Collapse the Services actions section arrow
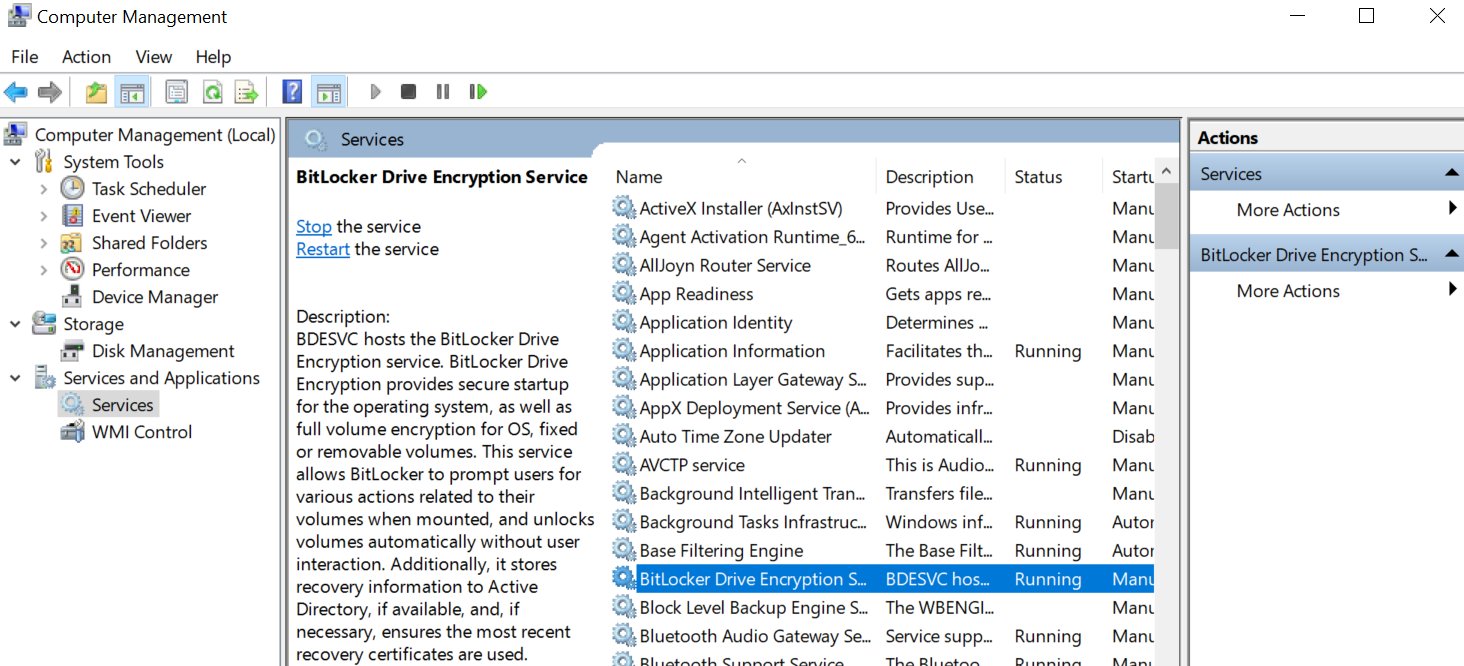Screen dimensions: 1464x666 point(1452,174)
